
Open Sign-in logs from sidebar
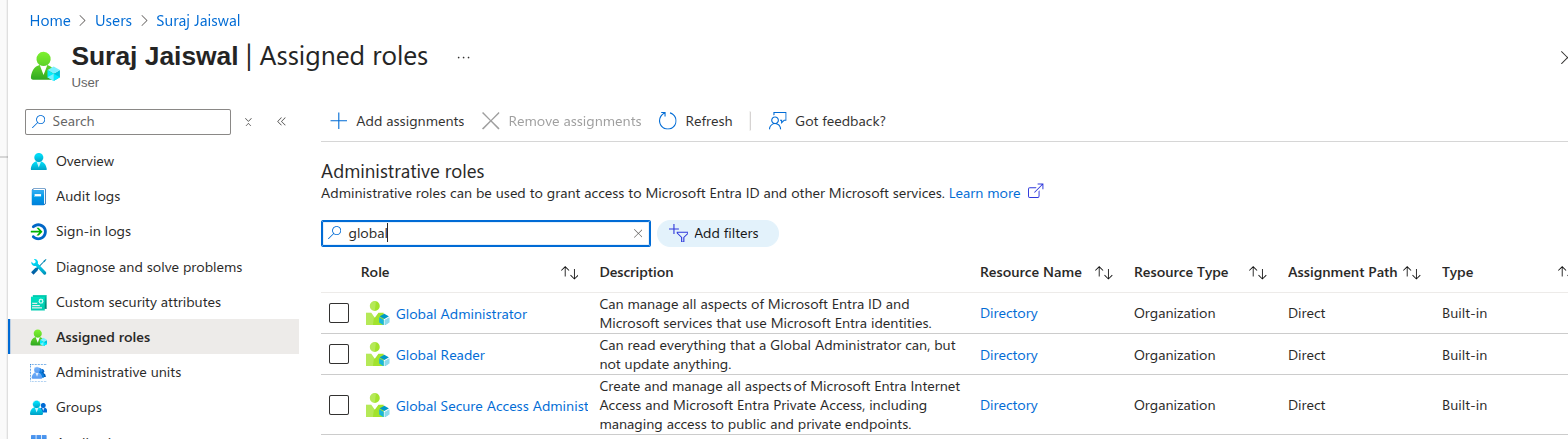click(x=93, y=231)
